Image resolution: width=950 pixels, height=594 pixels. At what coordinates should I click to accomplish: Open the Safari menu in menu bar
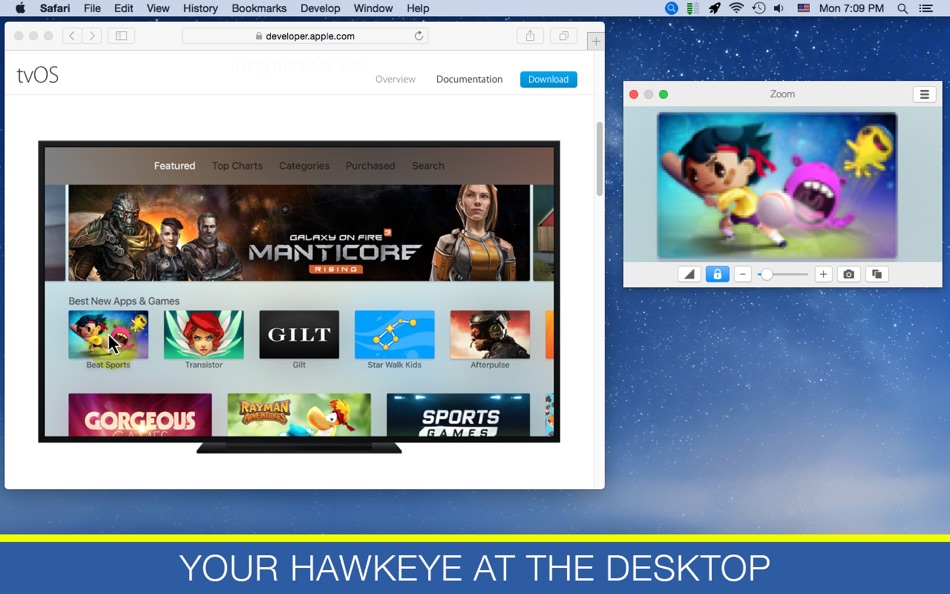55,8
